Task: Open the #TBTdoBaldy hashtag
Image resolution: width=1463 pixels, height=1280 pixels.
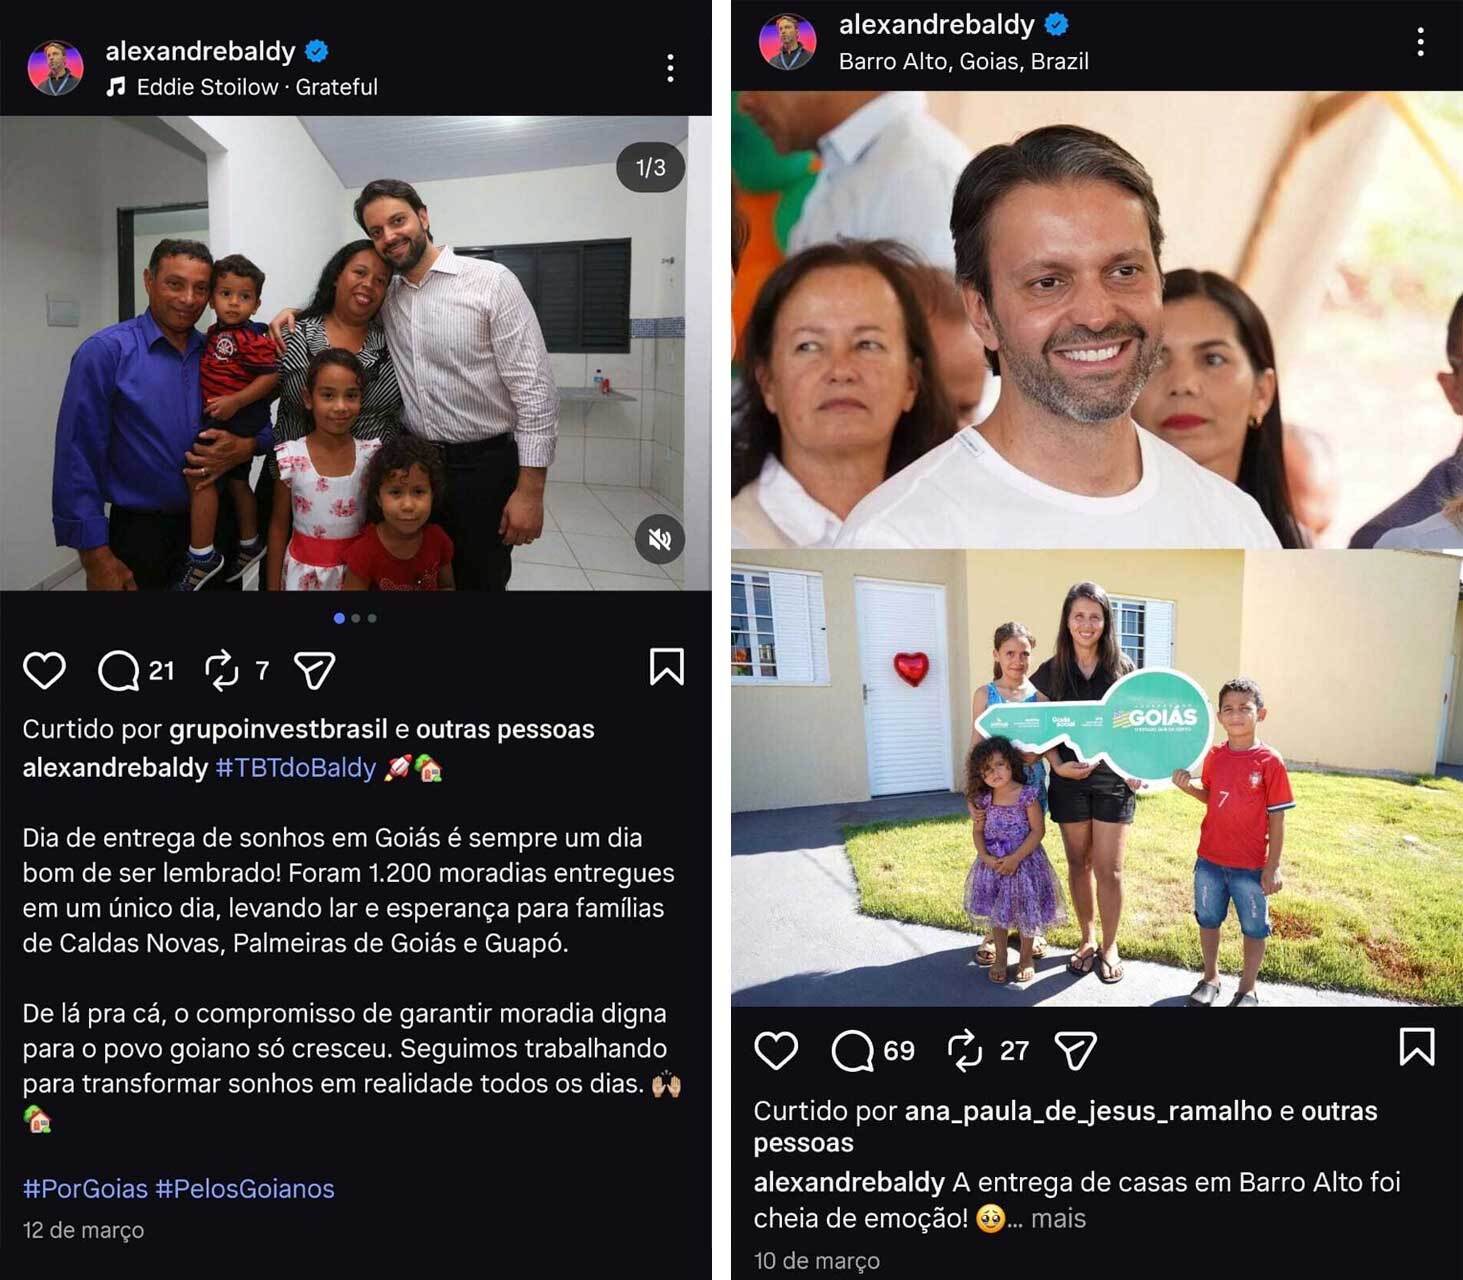Action: (296, 767)
